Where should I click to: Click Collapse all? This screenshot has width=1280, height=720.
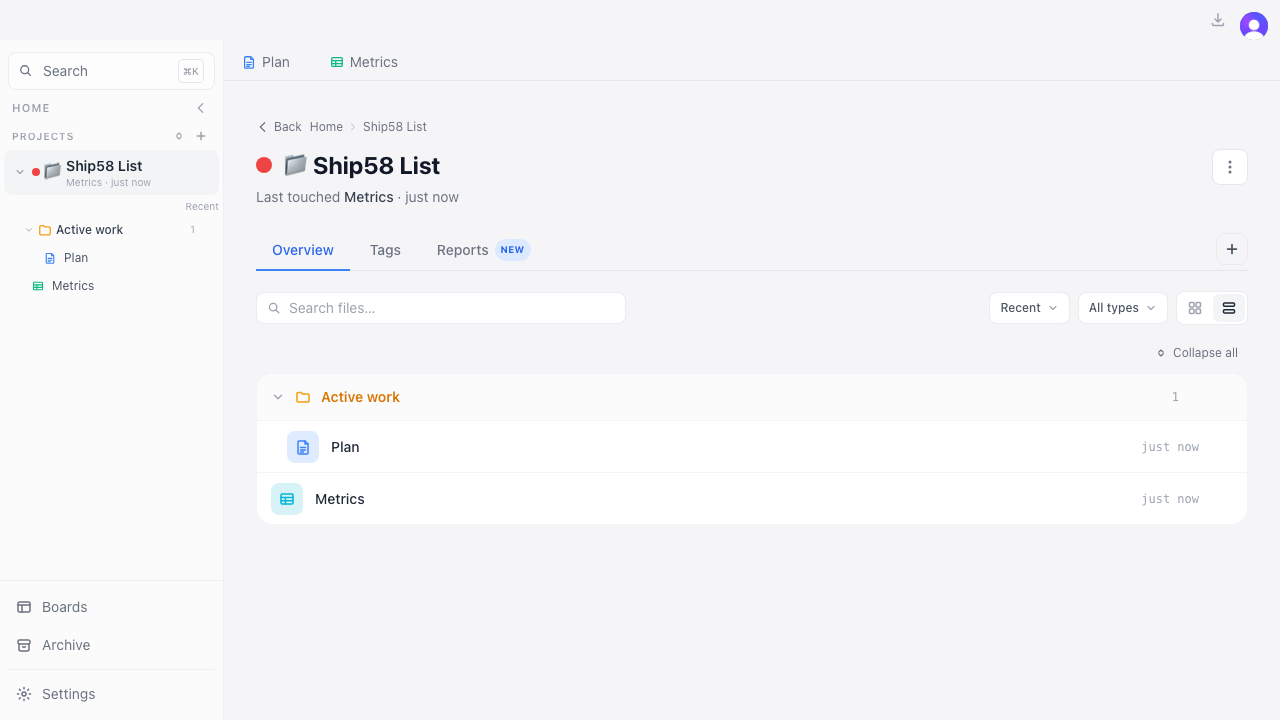(x=1197, y=353)
